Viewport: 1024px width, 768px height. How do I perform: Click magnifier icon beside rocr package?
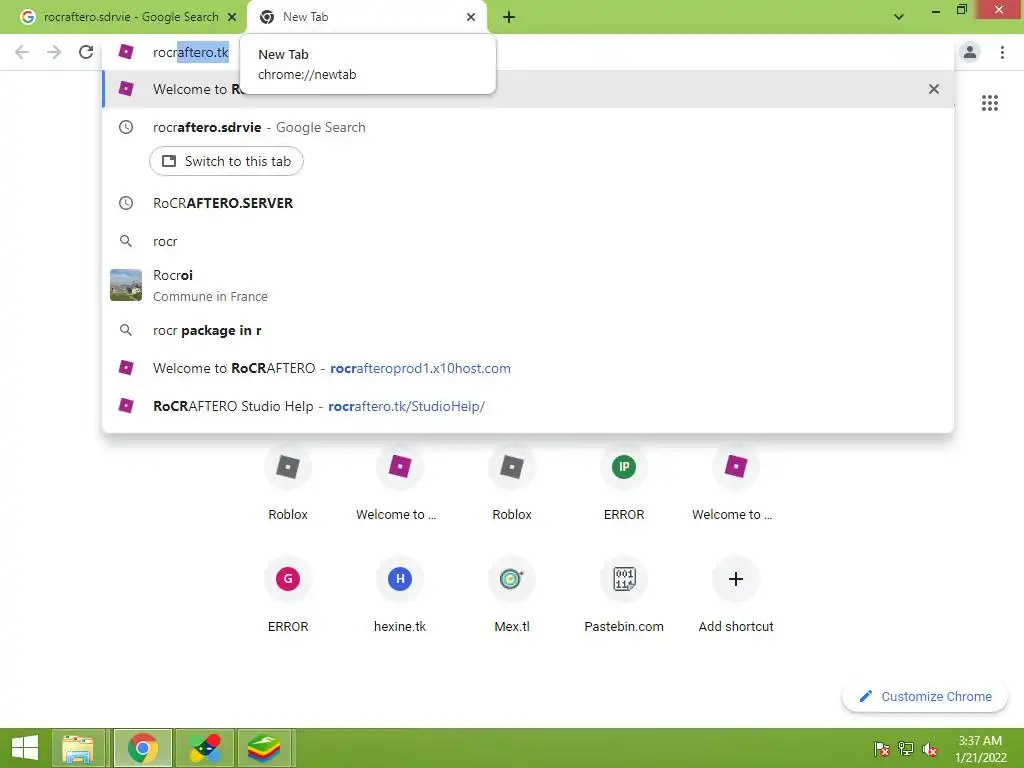[x=126, y=330]
